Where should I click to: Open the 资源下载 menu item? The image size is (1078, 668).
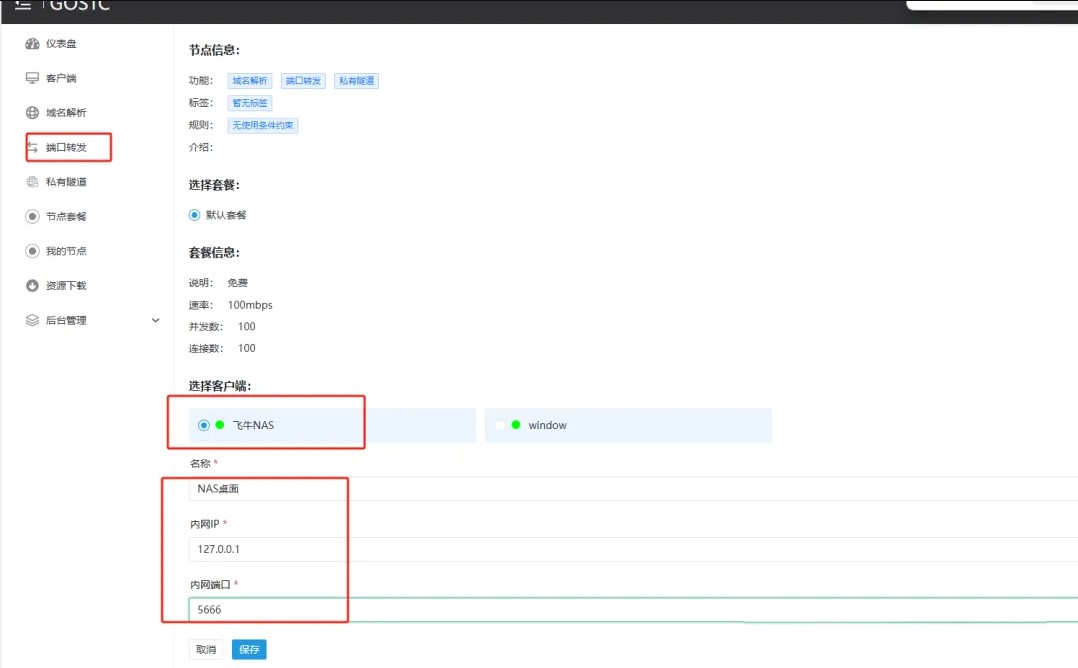66,286
